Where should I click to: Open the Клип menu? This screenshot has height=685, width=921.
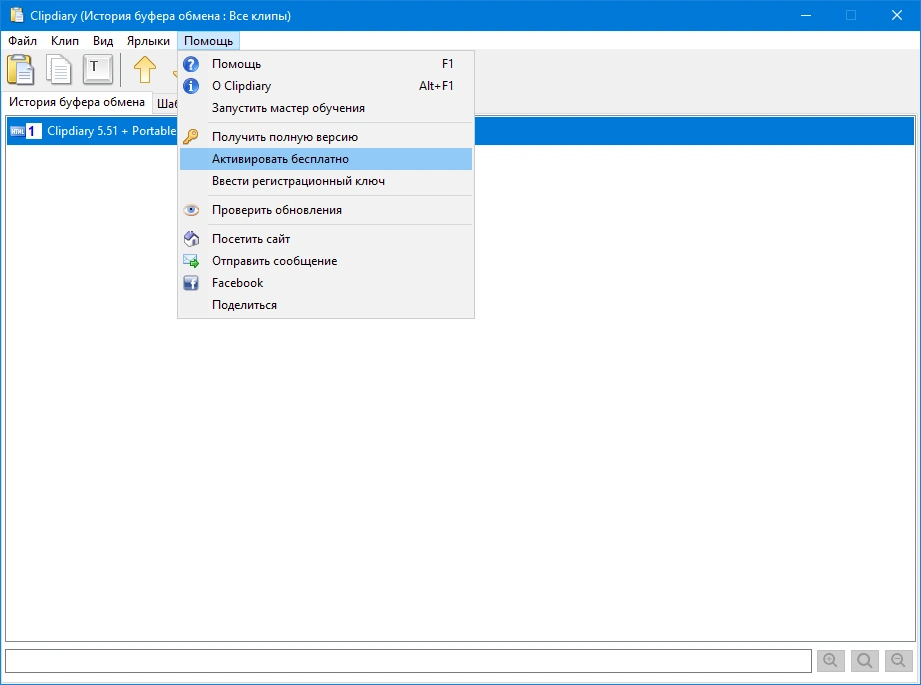pos(65,41)
